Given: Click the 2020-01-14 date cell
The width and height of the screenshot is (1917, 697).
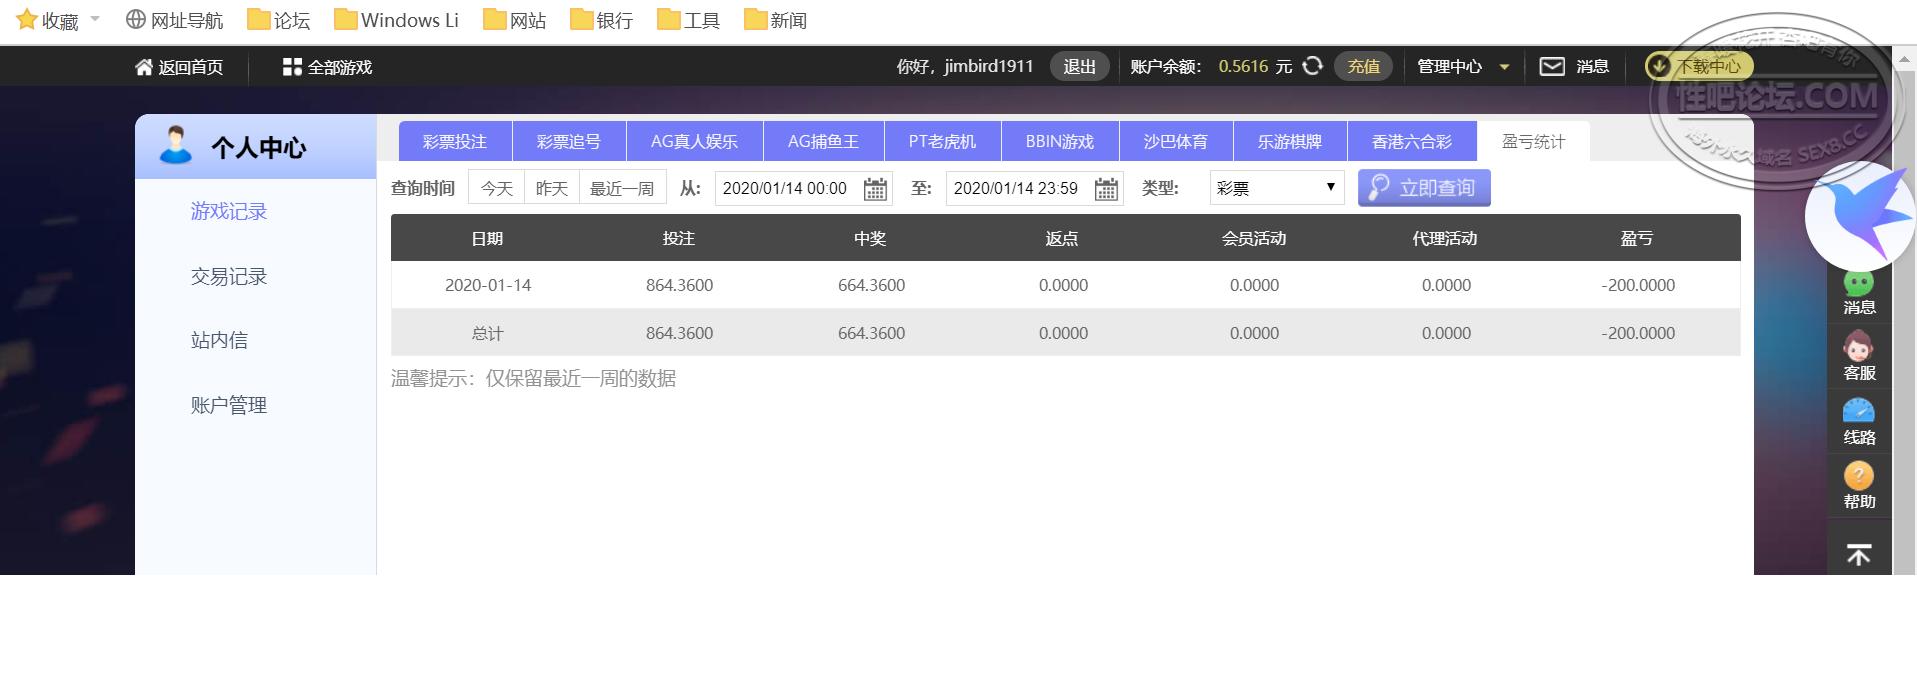Looking at the screenshot, I should click(488, 285).
